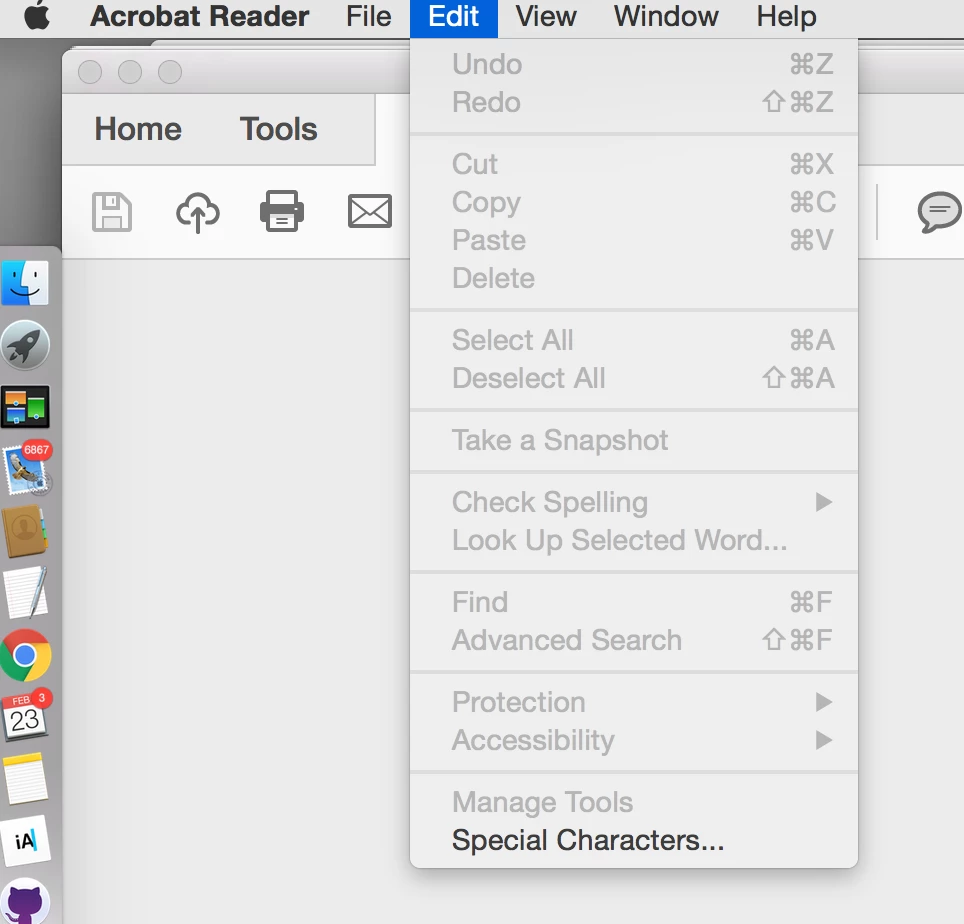Open GitHub Desktop cat icon
Image resolution: width=964 pixels, height=924 pixels.
click(25, 901)
